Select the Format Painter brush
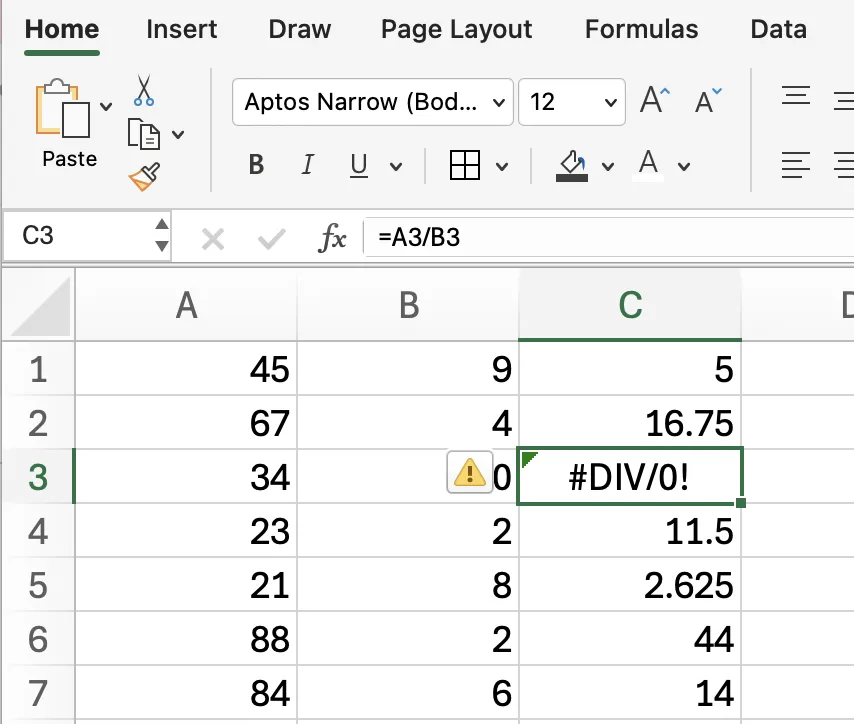Screen dimensions: 854x724 [144, 177]
